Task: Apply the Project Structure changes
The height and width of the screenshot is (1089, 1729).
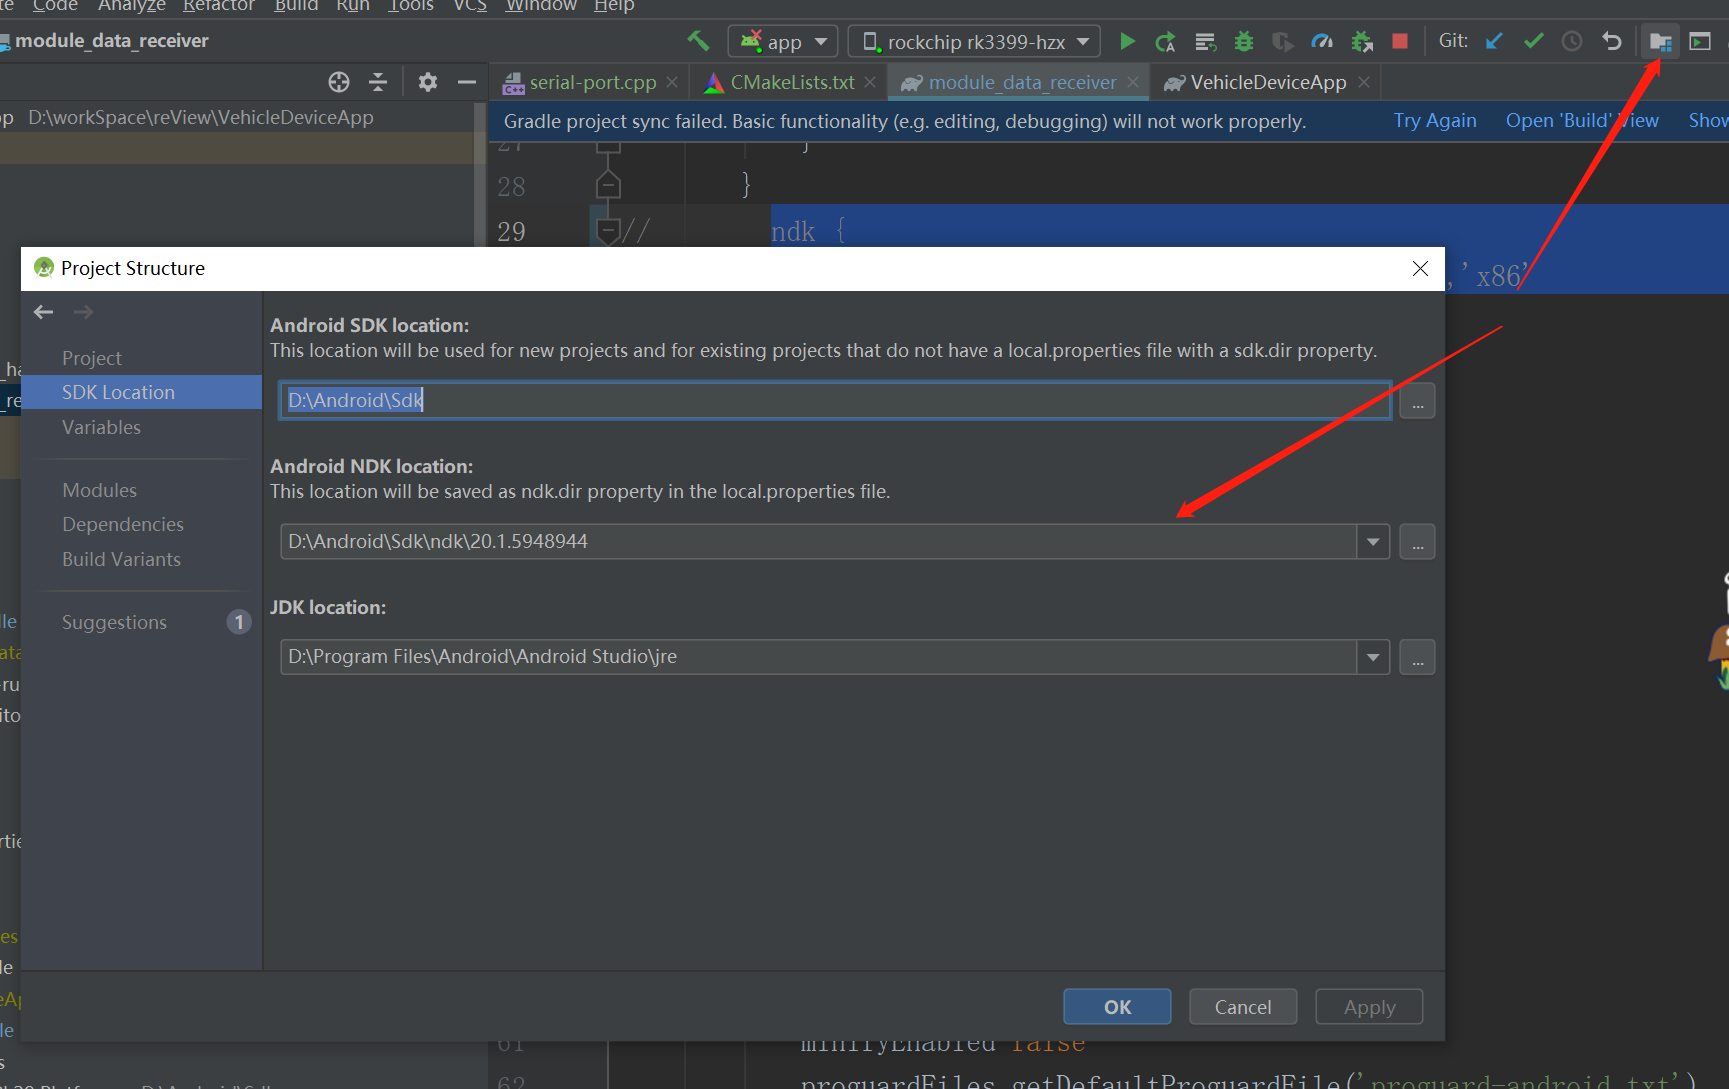Action: (x=1368, y=1006)
